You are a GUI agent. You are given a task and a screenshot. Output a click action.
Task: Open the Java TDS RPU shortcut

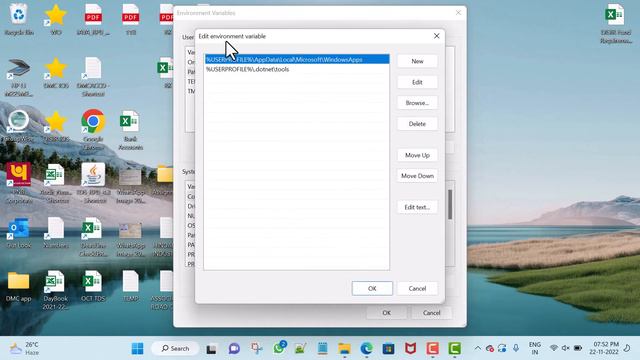[93, 183]
